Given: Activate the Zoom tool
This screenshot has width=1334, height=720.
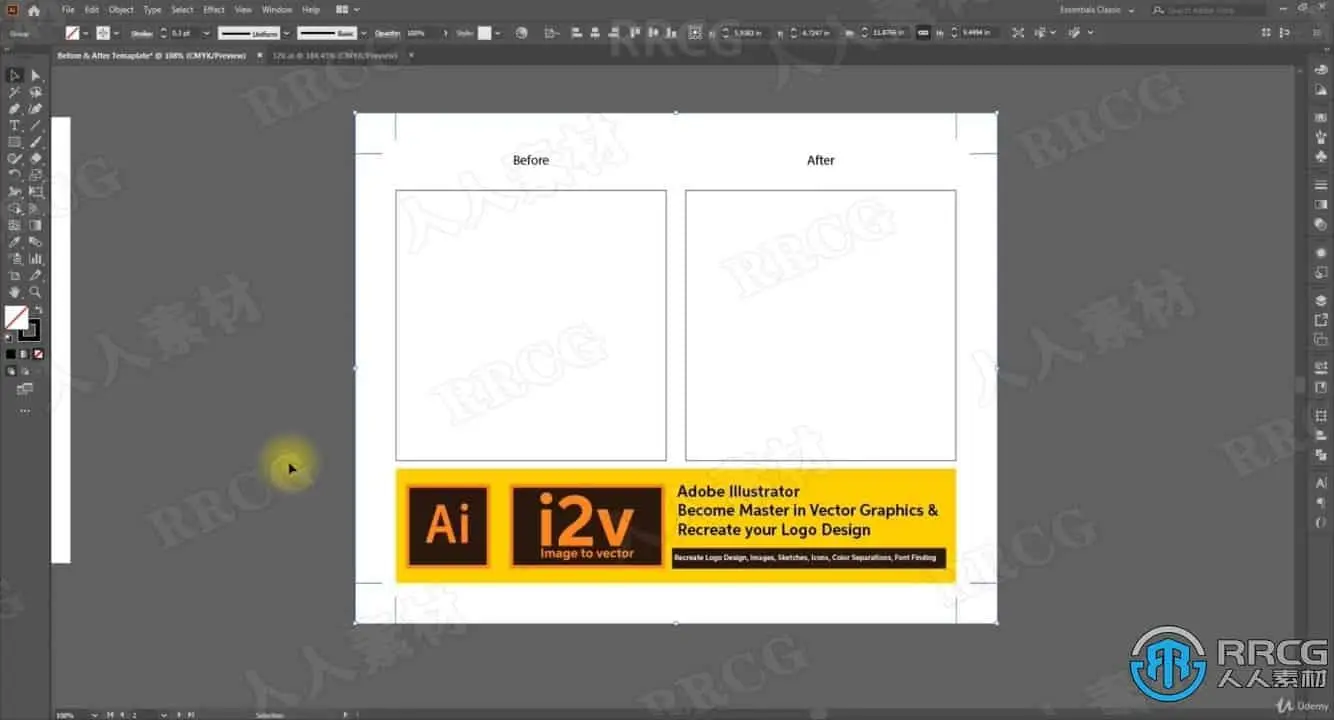Looking at the screenshot, I should [36, 292].
